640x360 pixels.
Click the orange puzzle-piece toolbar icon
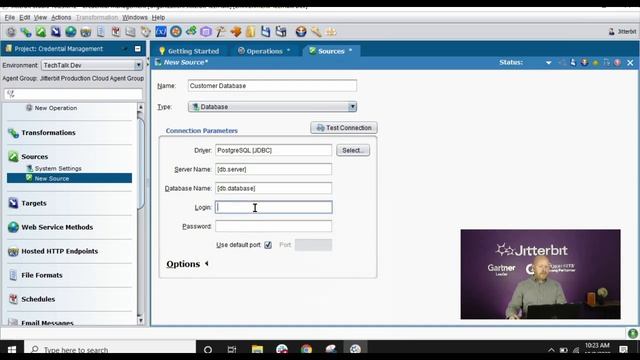click(x=236, y=31)
